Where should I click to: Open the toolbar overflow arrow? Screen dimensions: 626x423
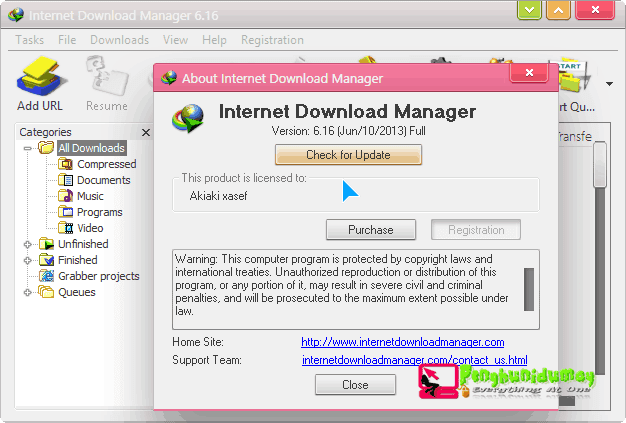click(609, 84)
